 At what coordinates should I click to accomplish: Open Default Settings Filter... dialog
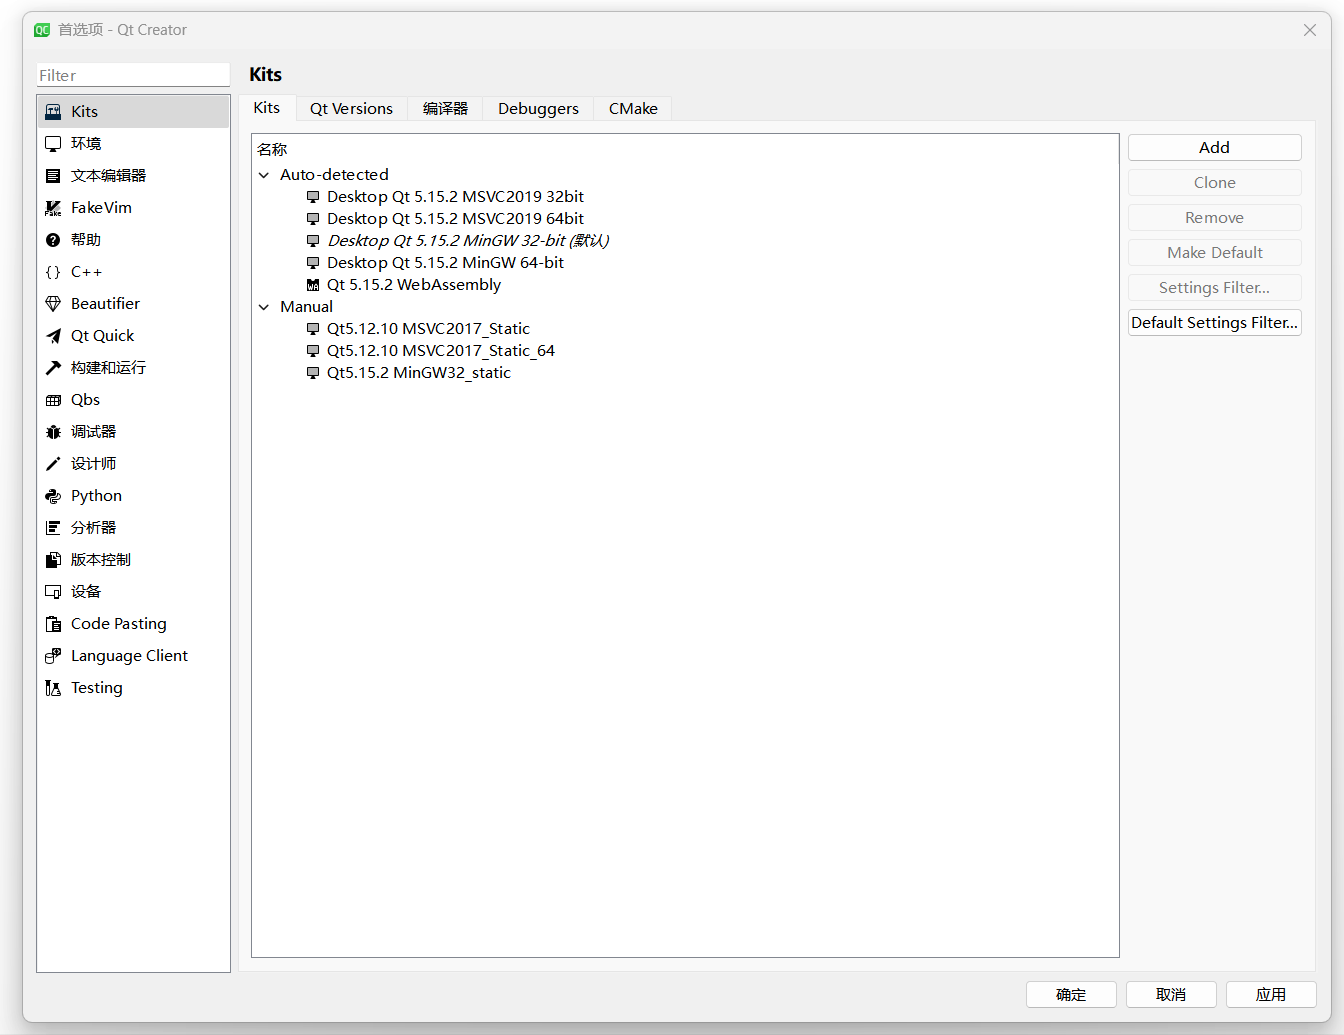(x=1215, y=322)
